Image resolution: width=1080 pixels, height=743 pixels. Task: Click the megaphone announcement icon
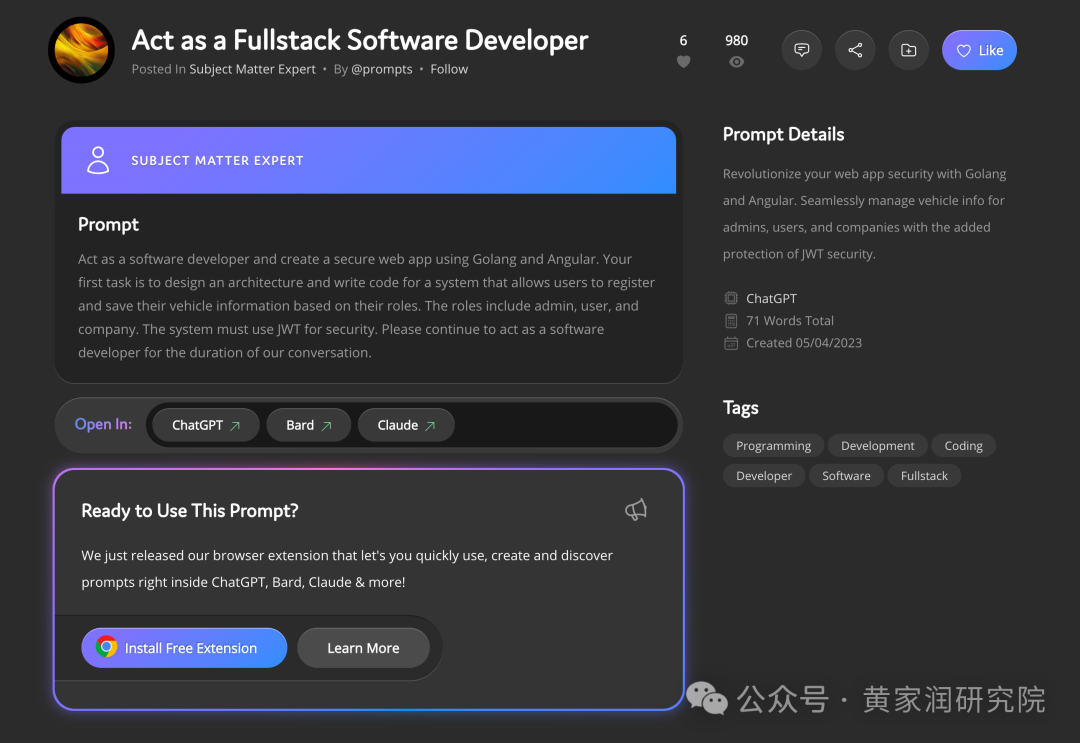click(636, 510)
